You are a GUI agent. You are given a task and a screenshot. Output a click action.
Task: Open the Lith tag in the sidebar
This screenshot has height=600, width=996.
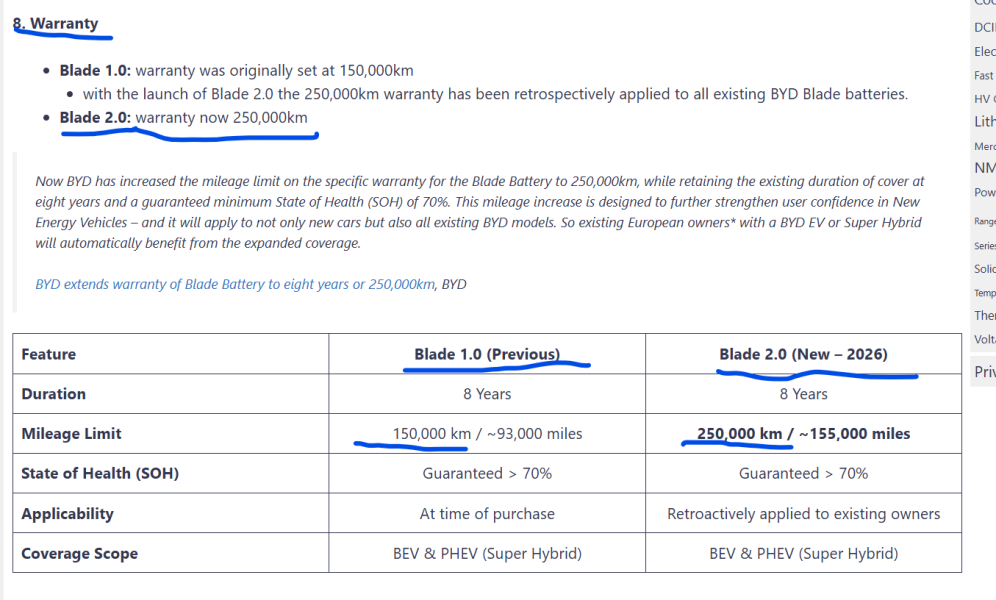click(x=984, y=121)
